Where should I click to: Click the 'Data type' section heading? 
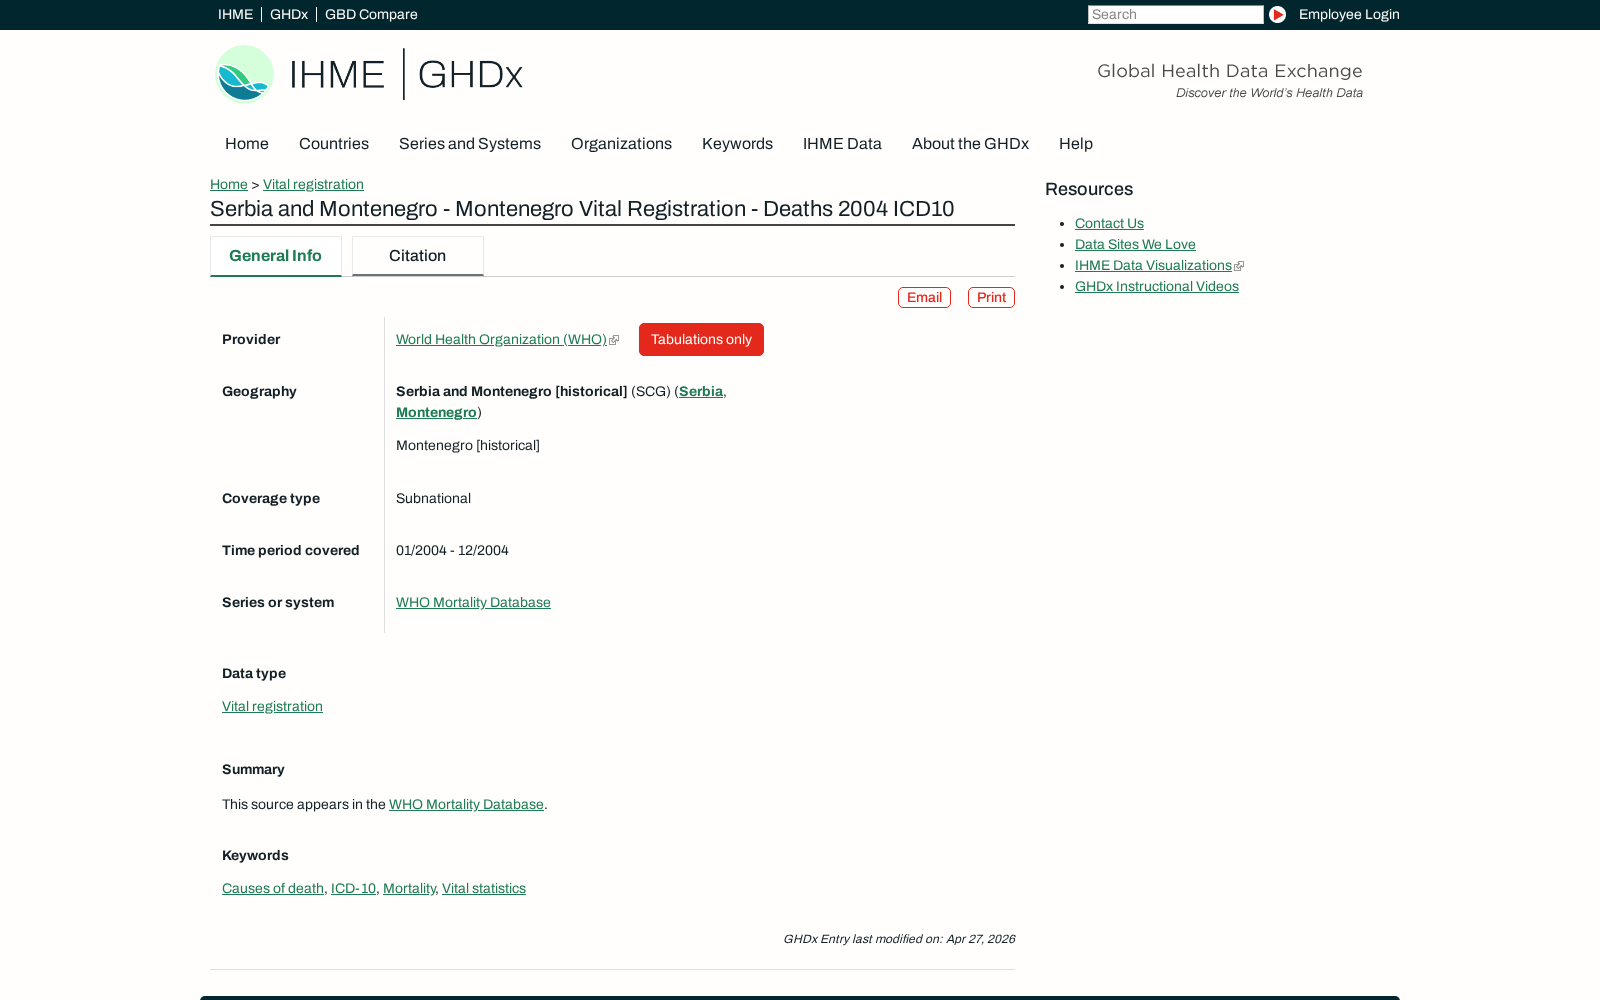point(254,674)
